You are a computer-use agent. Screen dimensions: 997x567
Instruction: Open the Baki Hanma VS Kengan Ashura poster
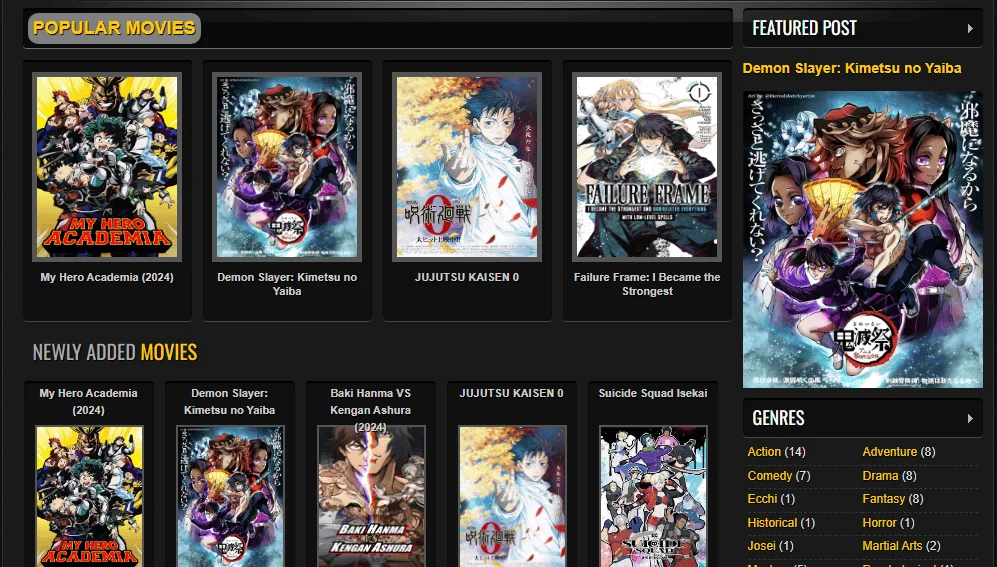[371, 496]
